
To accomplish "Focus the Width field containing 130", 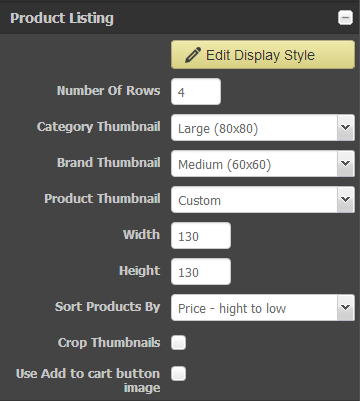I will 201,236.
